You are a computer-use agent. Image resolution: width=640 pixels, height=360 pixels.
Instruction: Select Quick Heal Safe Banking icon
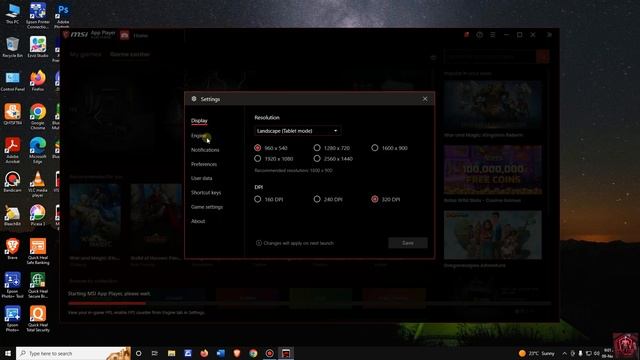tap(38, 251)
